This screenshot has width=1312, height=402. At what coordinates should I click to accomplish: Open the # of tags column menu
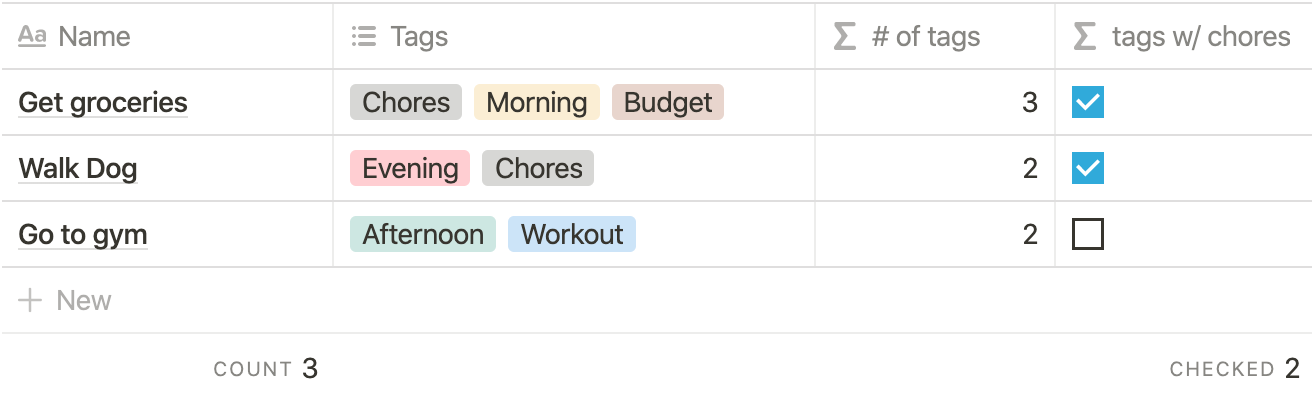pyautogui.click(x=935, y=36)
